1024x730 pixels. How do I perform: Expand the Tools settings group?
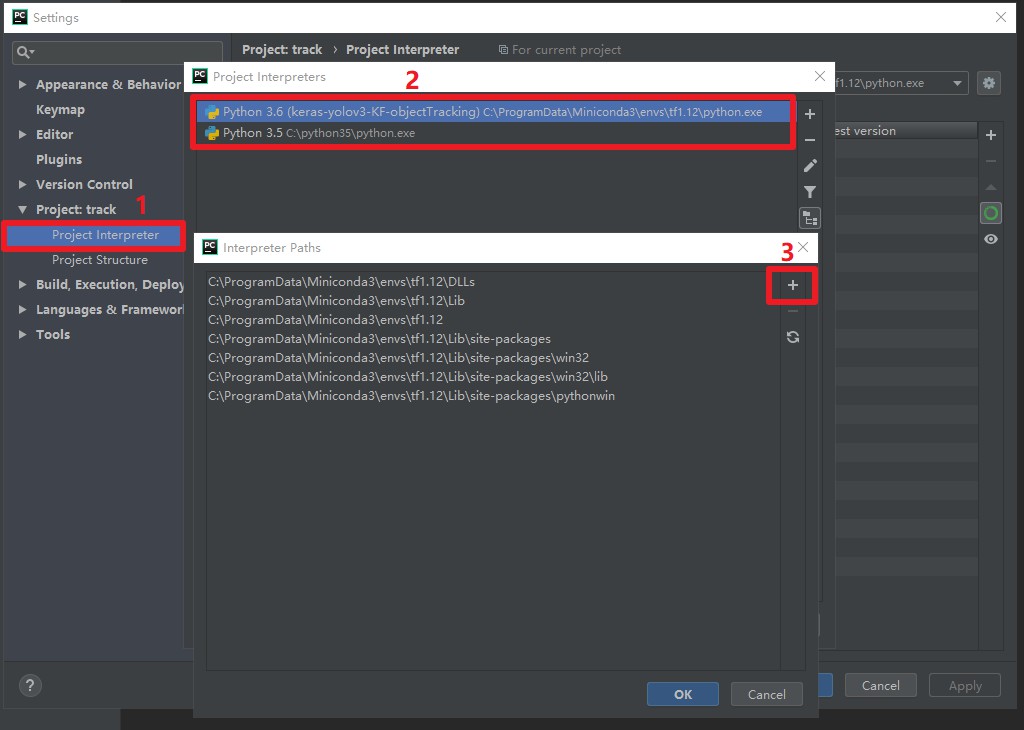pos(23,334)
